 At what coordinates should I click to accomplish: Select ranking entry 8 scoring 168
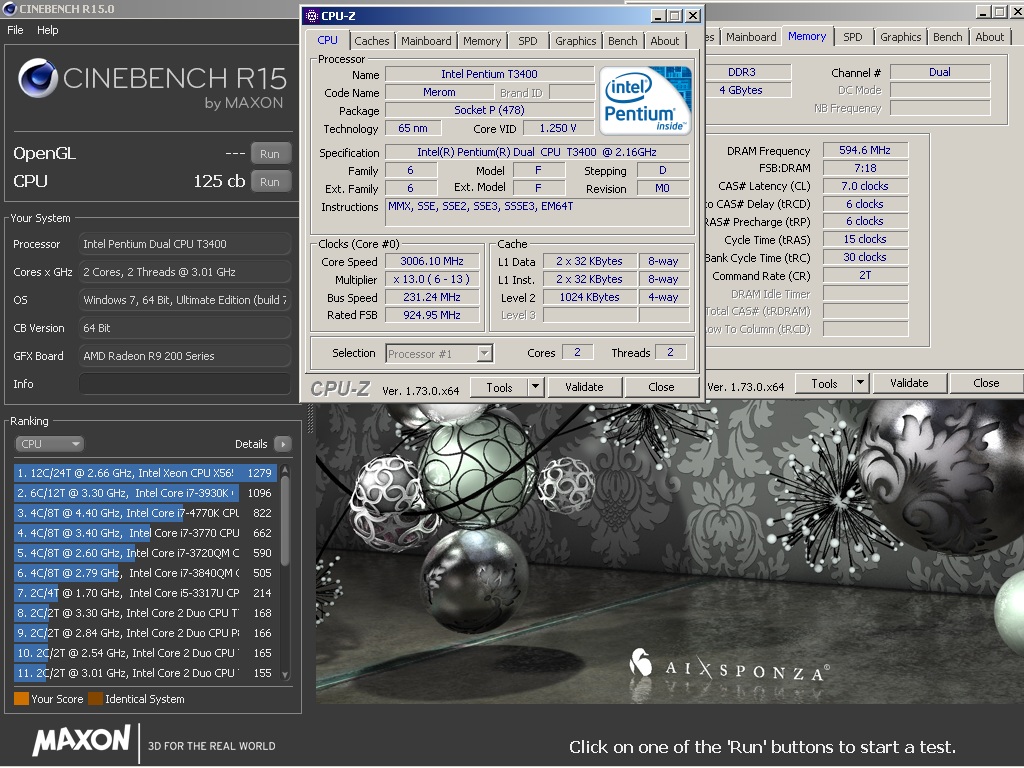pos(145,613)
